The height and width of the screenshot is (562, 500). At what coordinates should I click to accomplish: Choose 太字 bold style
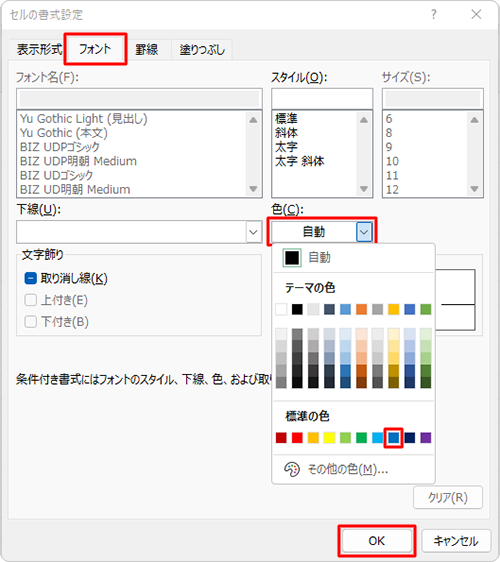[286, 147]
